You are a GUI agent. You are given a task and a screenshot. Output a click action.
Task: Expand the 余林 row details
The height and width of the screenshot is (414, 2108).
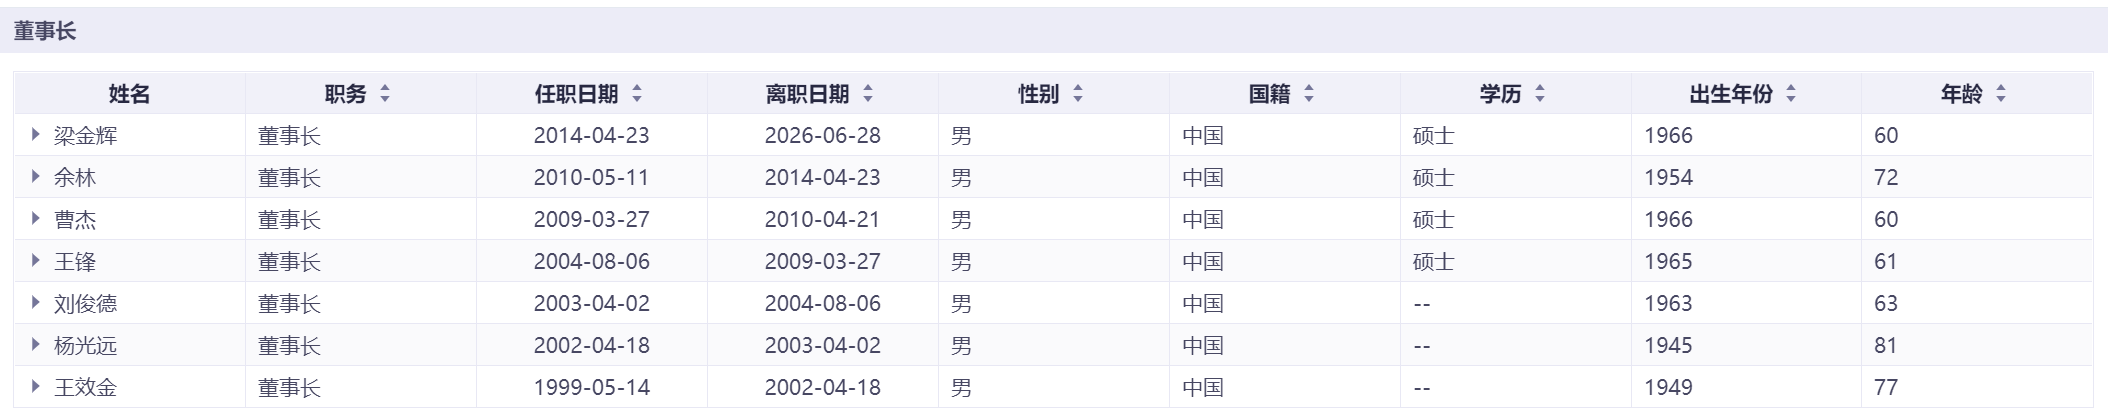click(36, 177)
